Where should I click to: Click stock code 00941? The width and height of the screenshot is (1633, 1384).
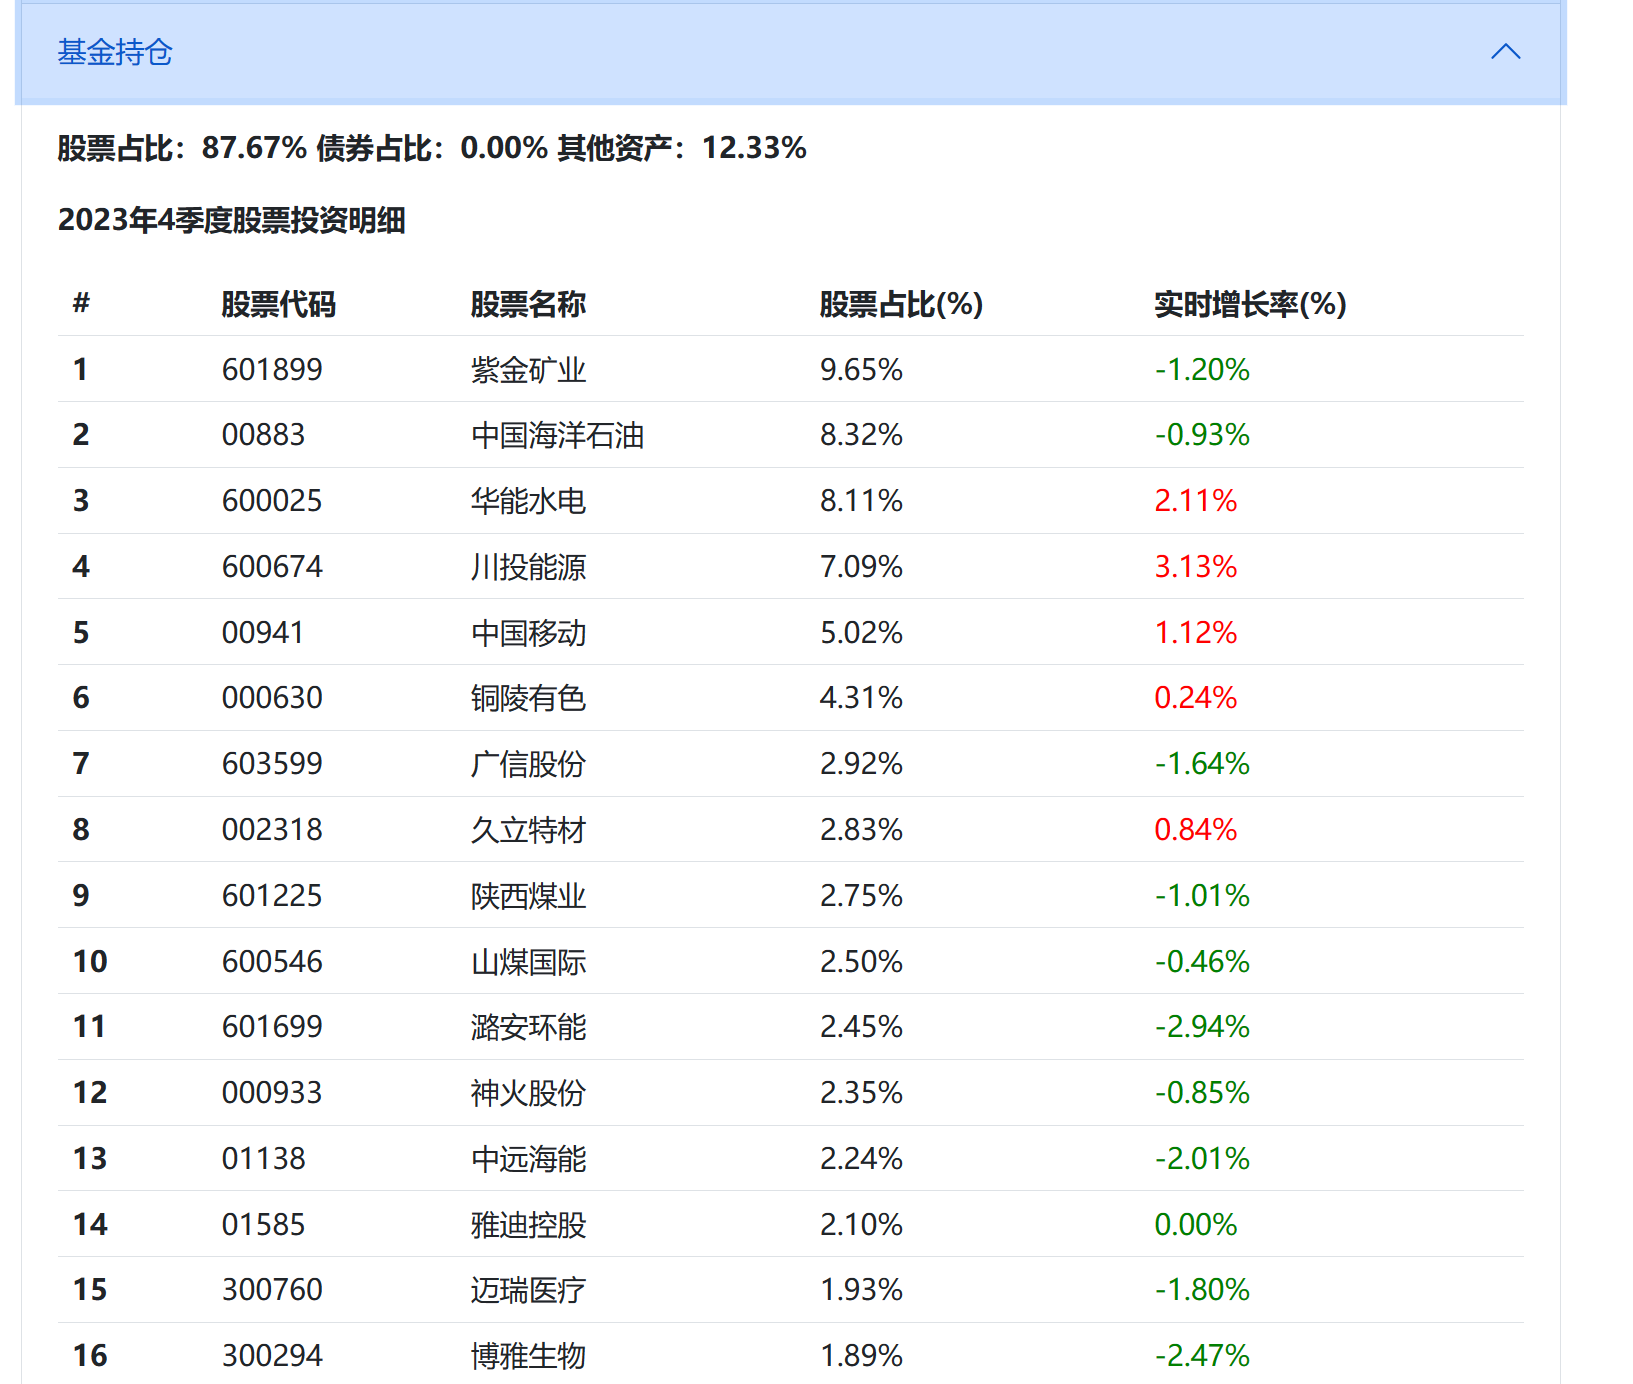[x=263, y=633]
